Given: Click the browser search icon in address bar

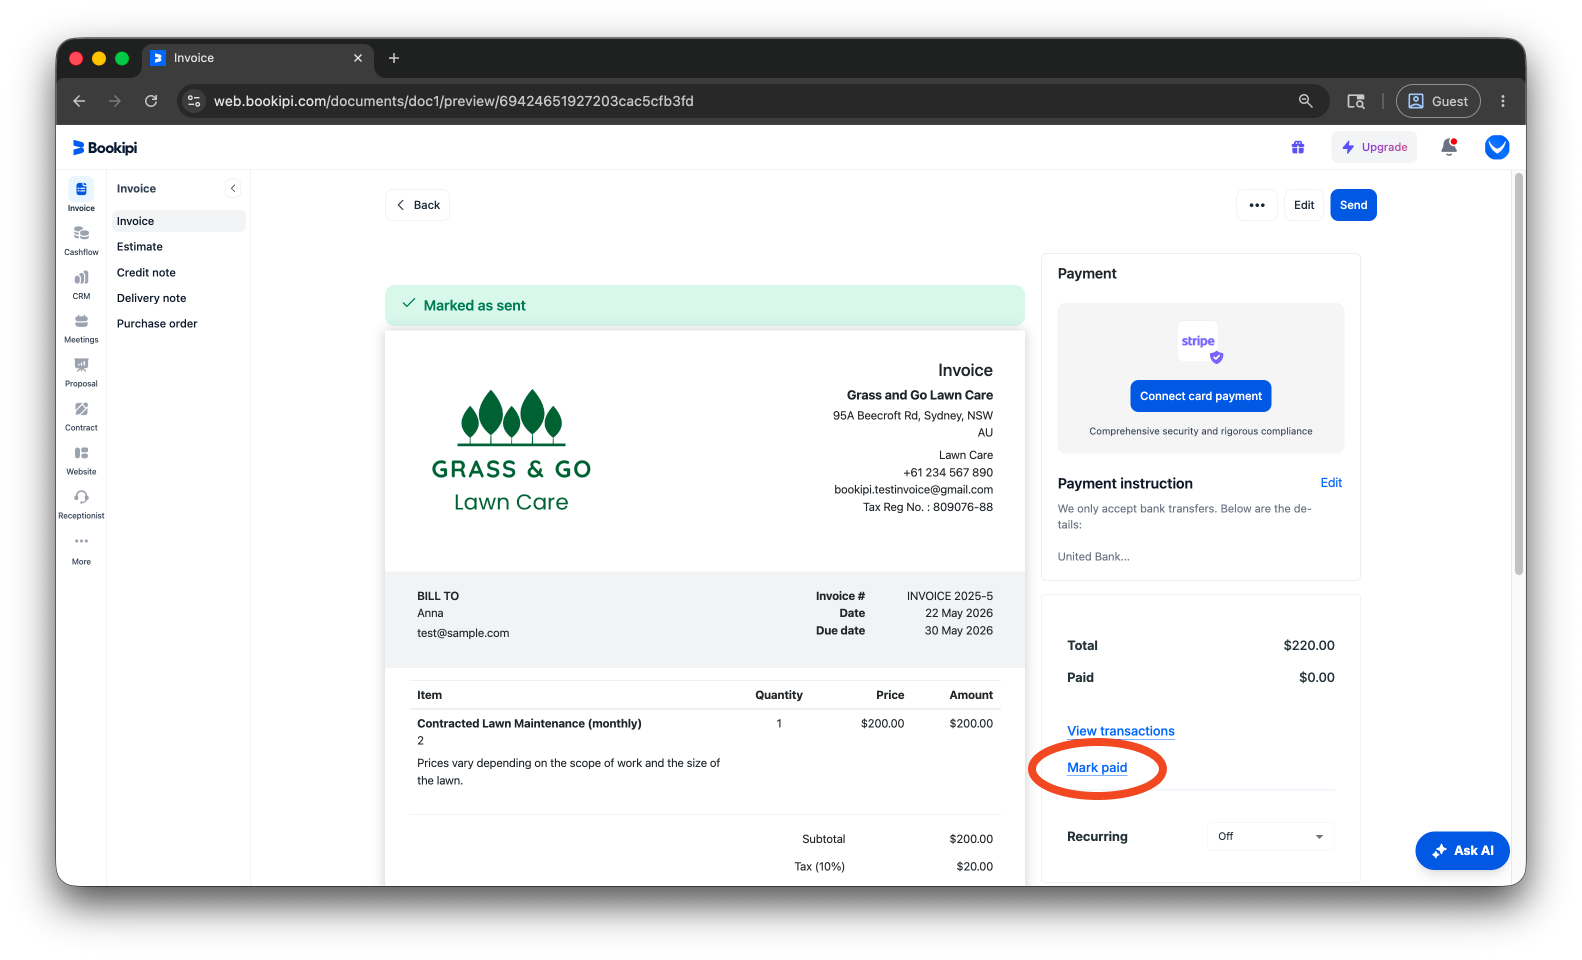Looking at the screenshot, I should [1305, 101].
